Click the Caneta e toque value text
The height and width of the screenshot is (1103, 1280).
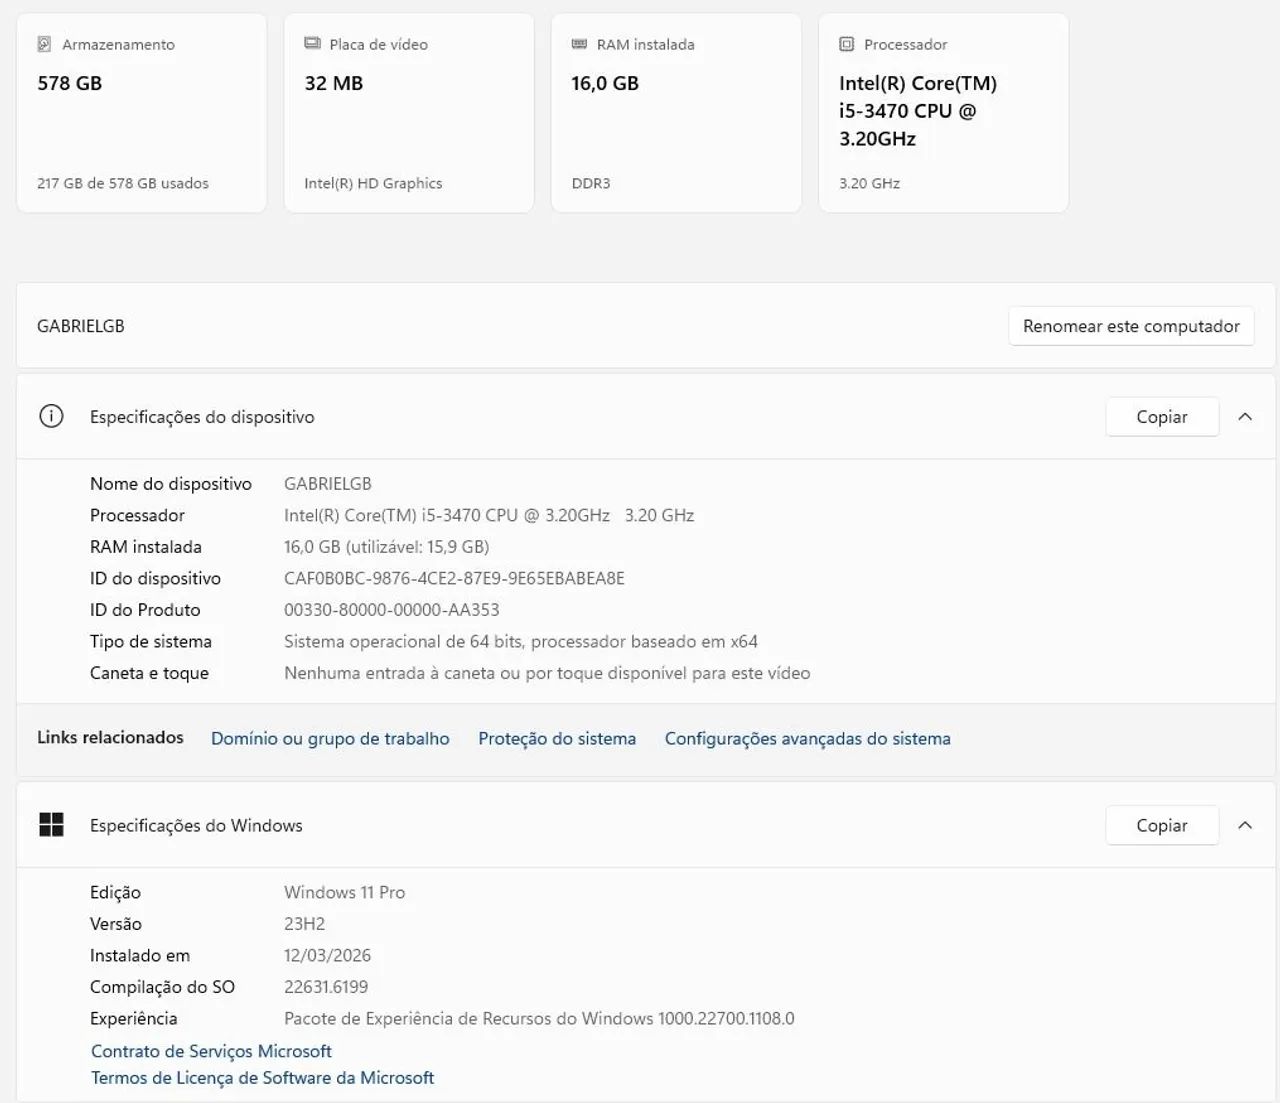[547, 673]
